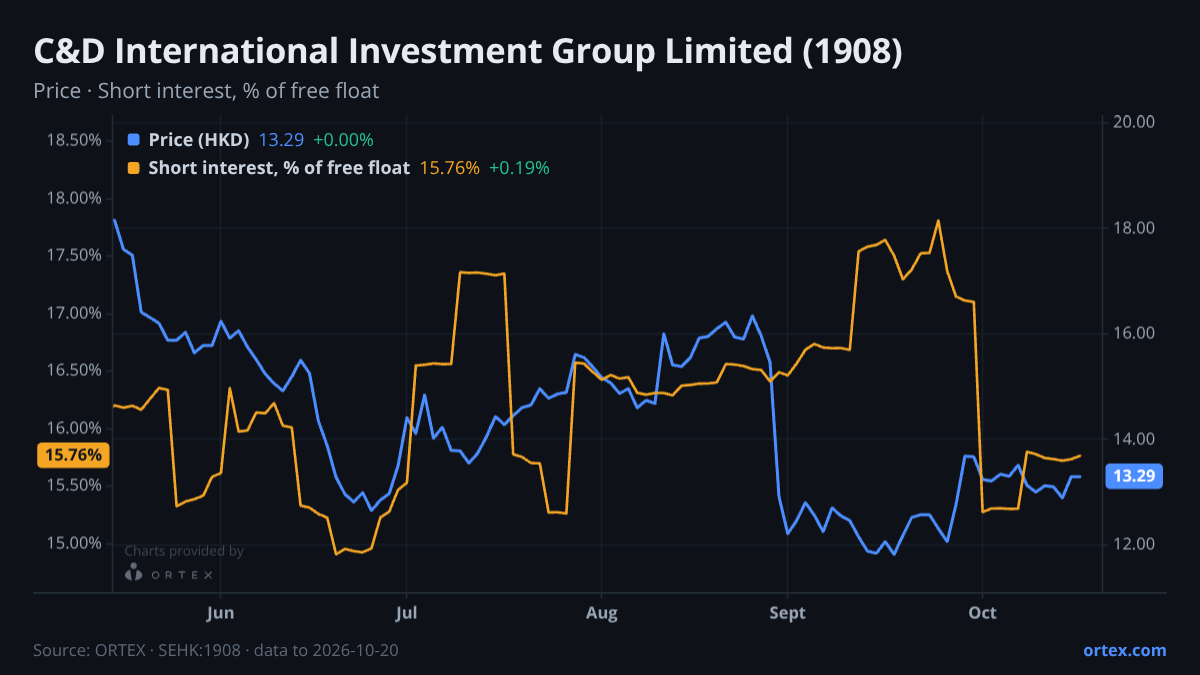Click the 17.00% left axis label
This screenshot has height=675, width=1200.
(74, 313)
